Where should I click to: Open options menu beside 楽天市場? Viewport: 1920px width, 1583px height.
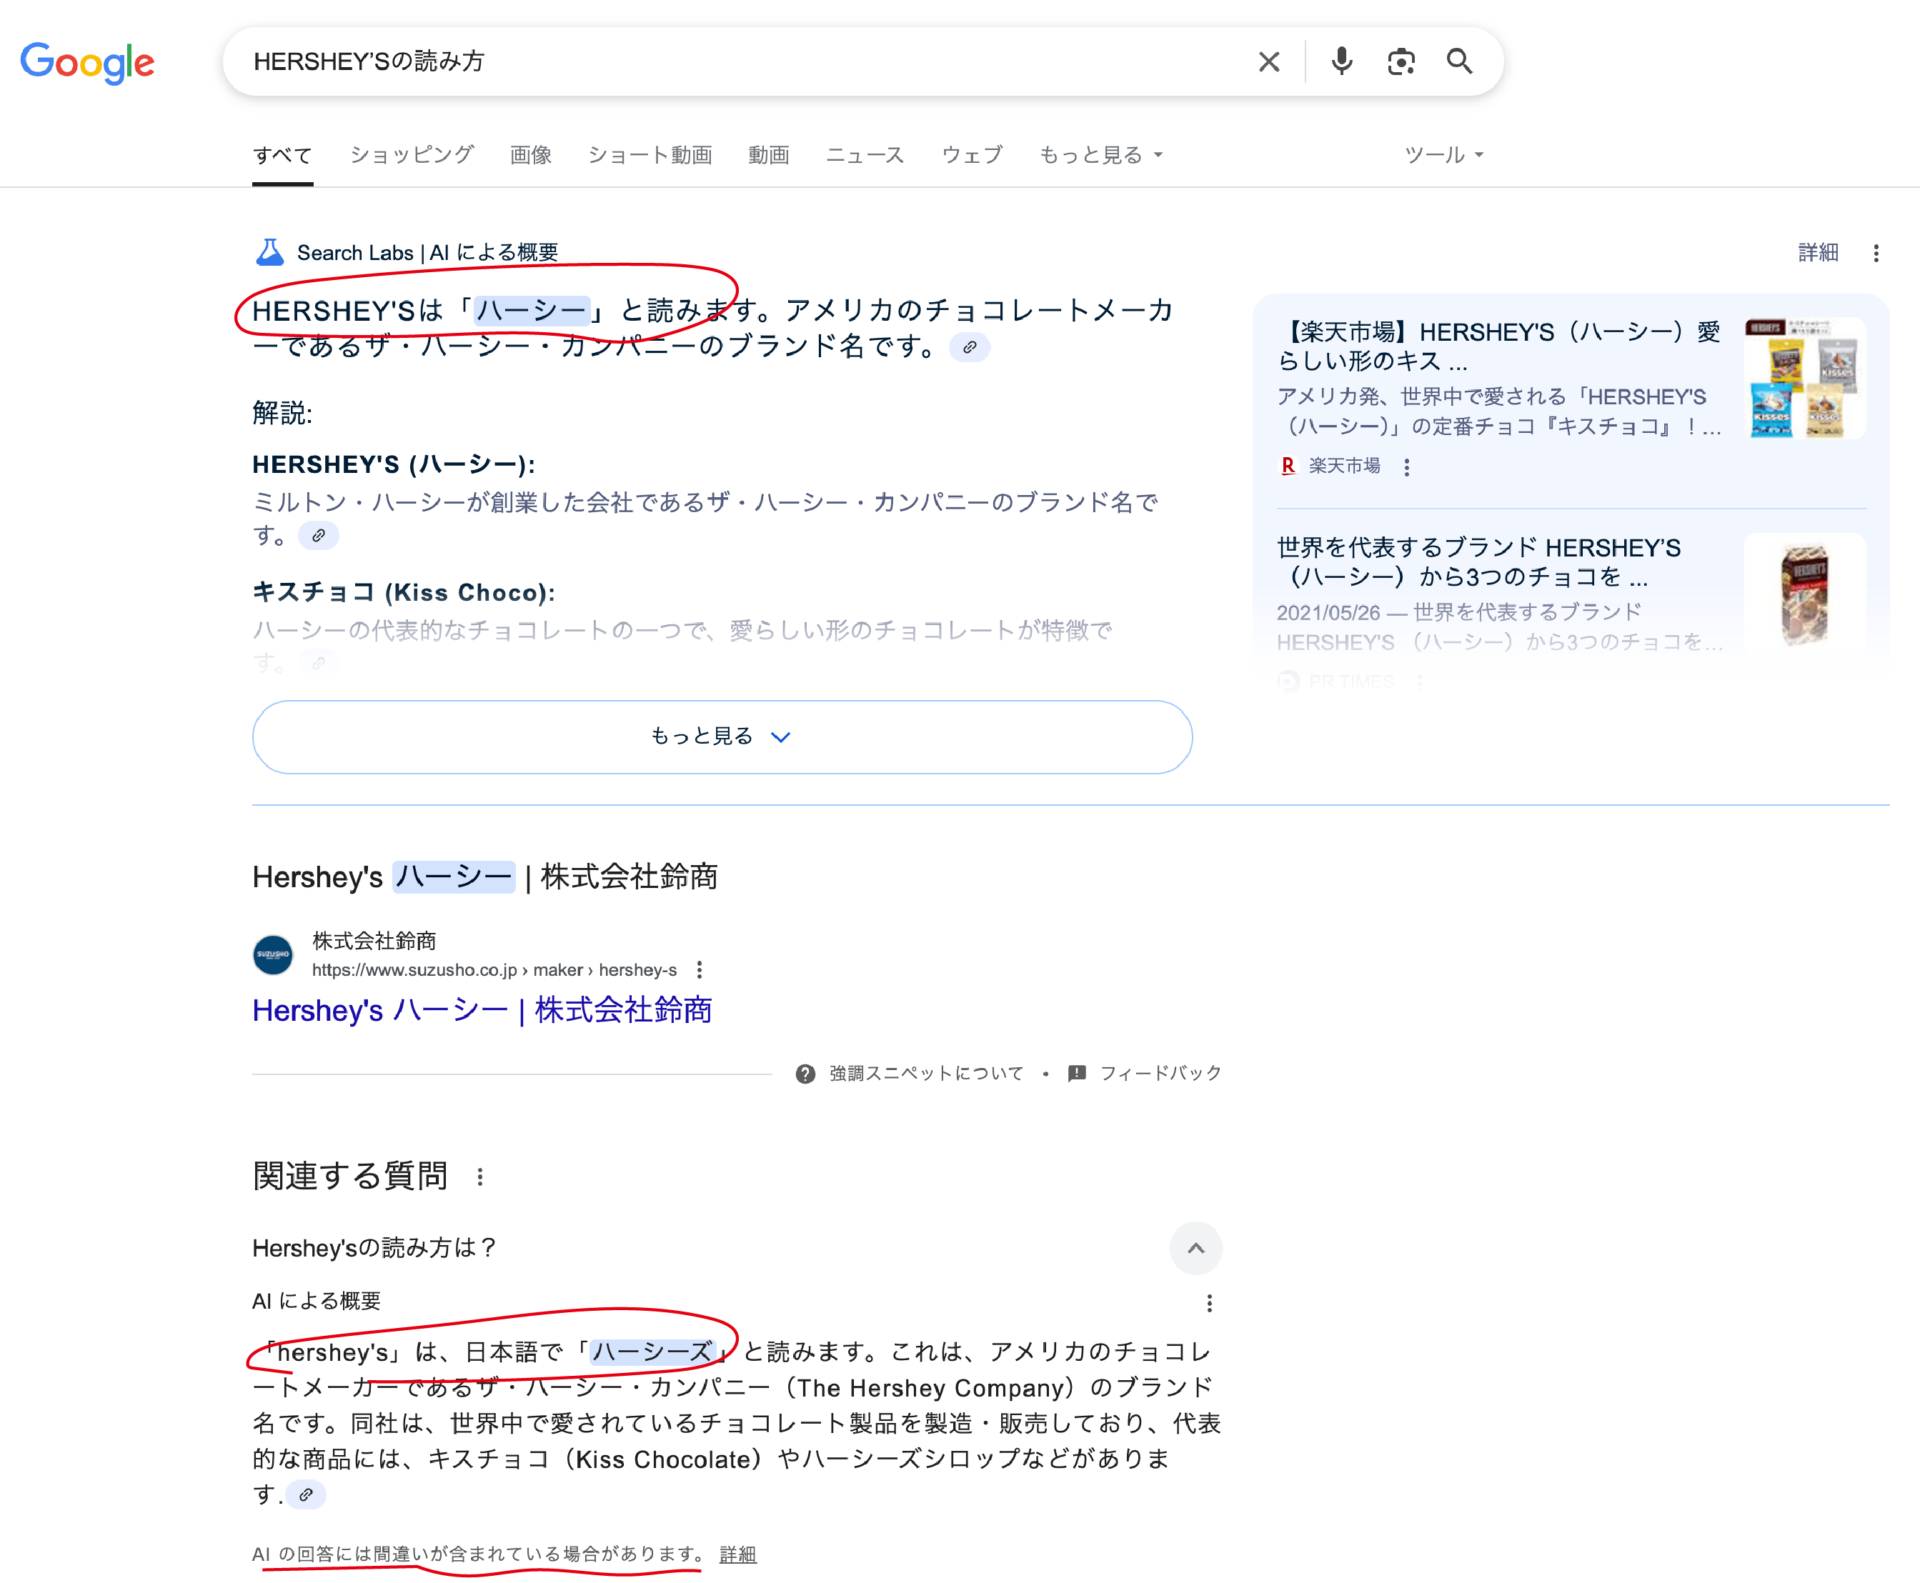pos(1407,467)
